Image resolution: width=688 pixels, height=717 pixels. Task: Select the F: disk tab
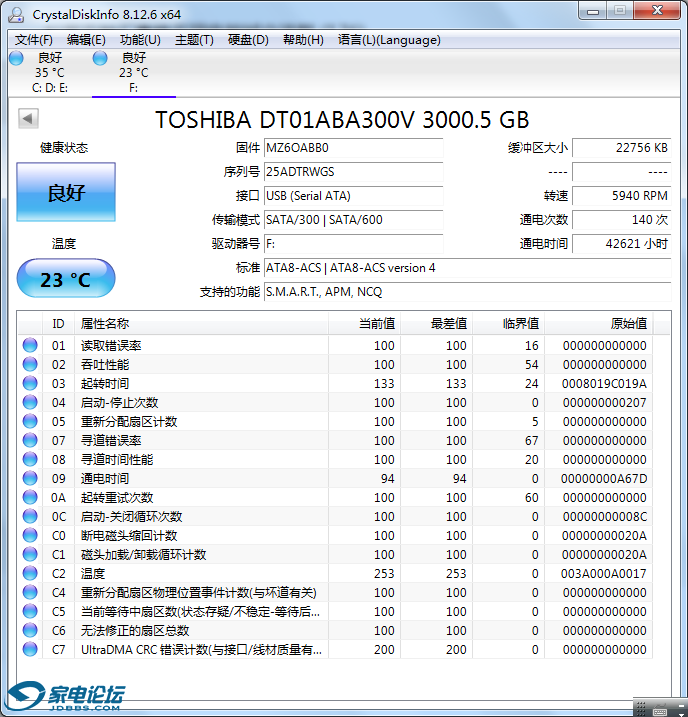point(133,73)
